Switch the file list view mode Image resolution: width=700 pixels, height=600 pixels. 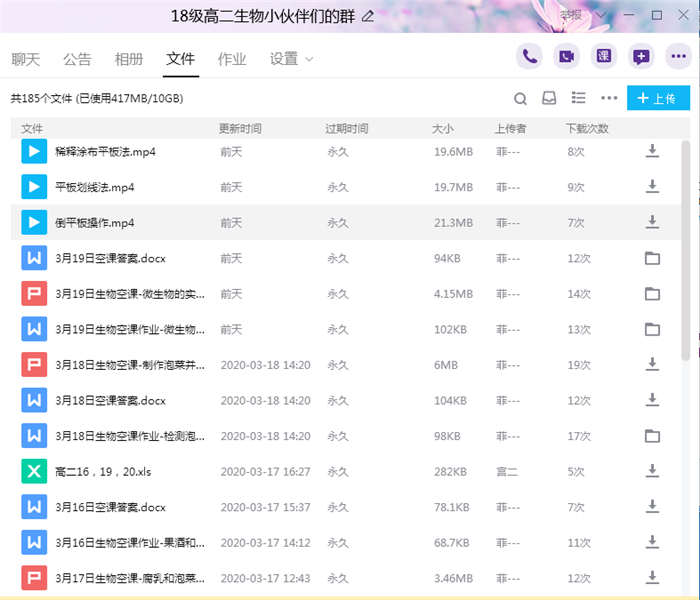point(578,98)
